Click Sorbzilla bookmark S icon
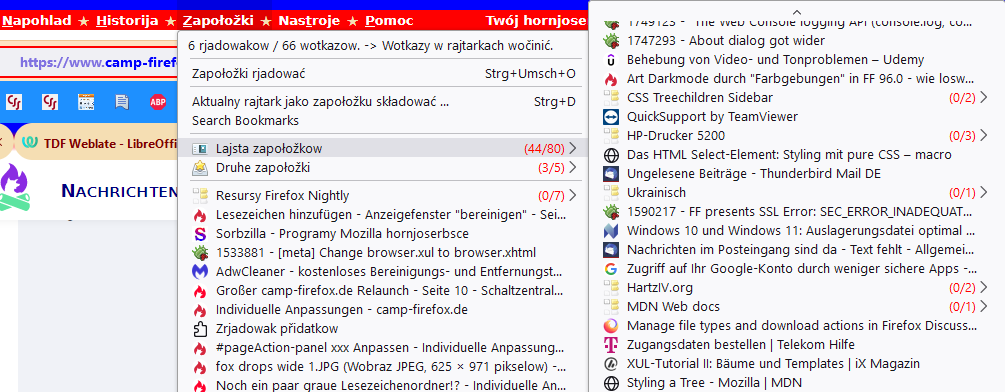 pyautogui.click(x=201, y=233)
